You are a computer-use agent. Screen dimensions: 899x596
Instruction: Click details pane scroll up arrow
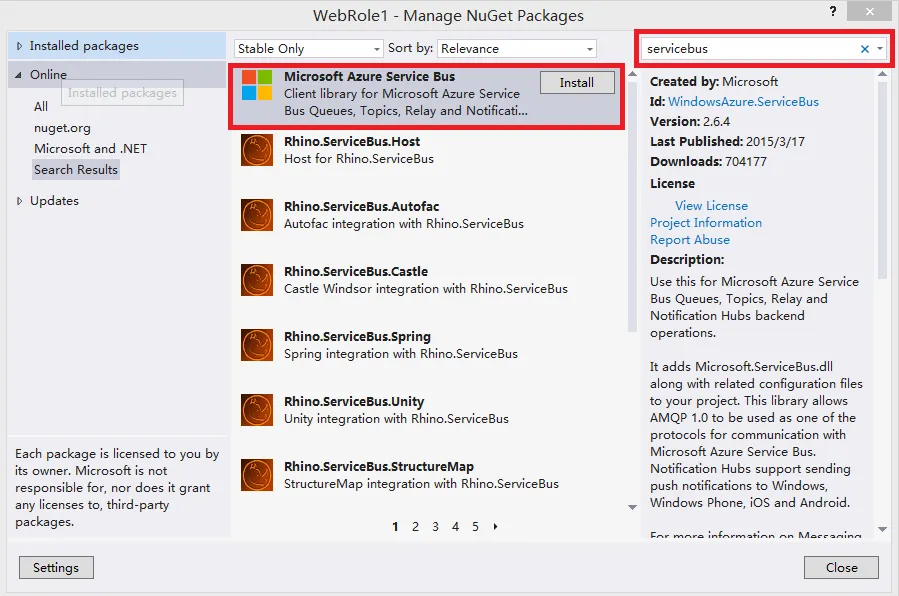(882, 74)
